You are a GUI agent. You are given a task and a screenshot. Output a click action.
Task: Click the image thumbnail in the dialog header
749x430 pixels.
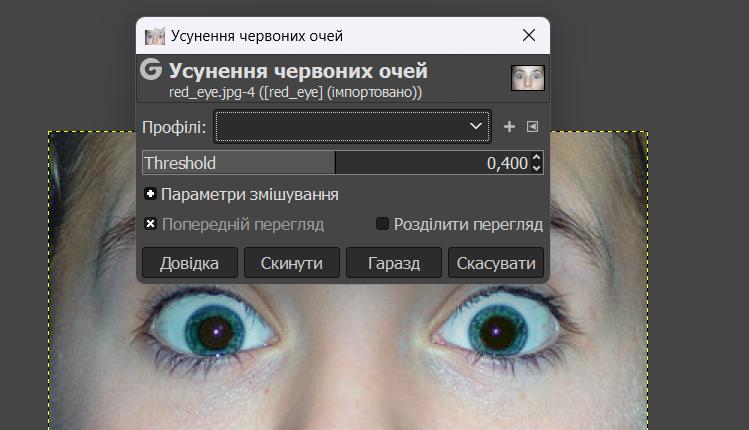pyautogui.click(x=528, y=78)
